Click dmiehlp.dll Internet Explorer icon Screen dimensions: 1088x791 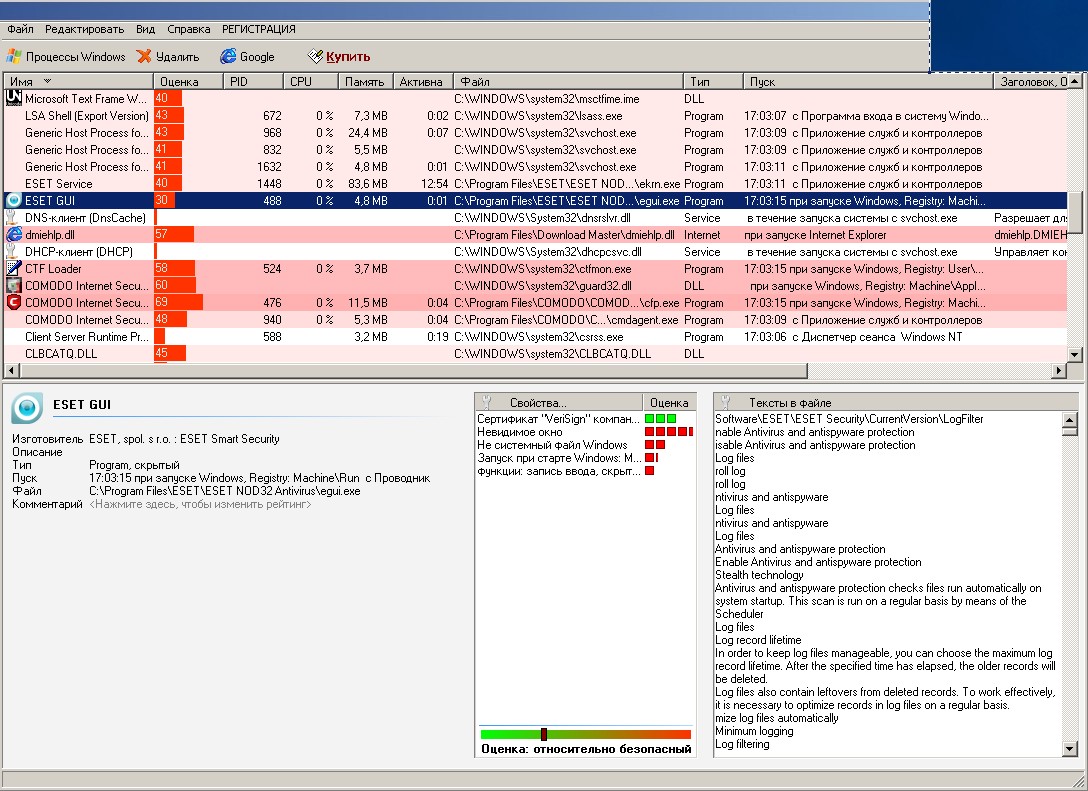(13, 235)
